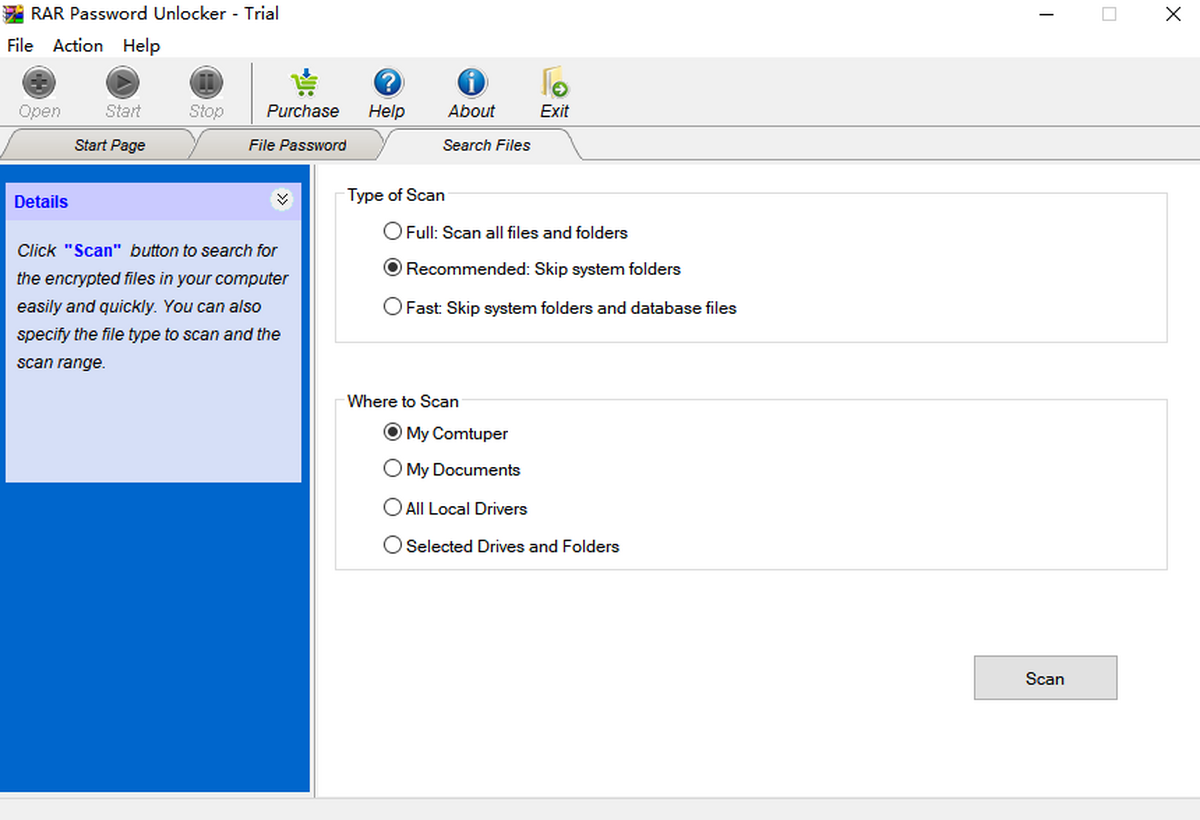Click the Where to Scan group label
This screenshot has height=820, width=1200.
[x=403, y=401]
